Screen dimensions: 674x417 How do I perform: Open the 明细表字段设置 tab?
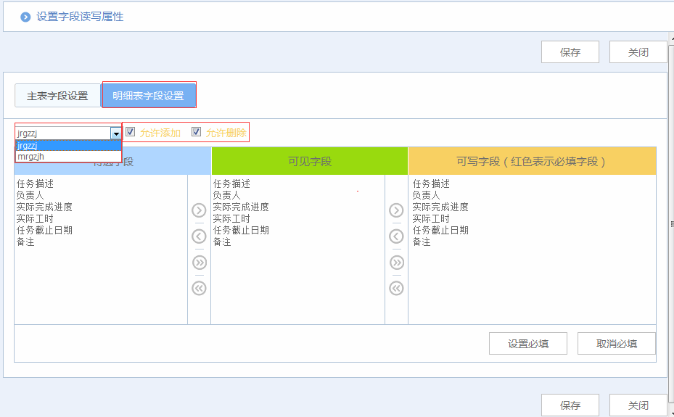(148, 96)
